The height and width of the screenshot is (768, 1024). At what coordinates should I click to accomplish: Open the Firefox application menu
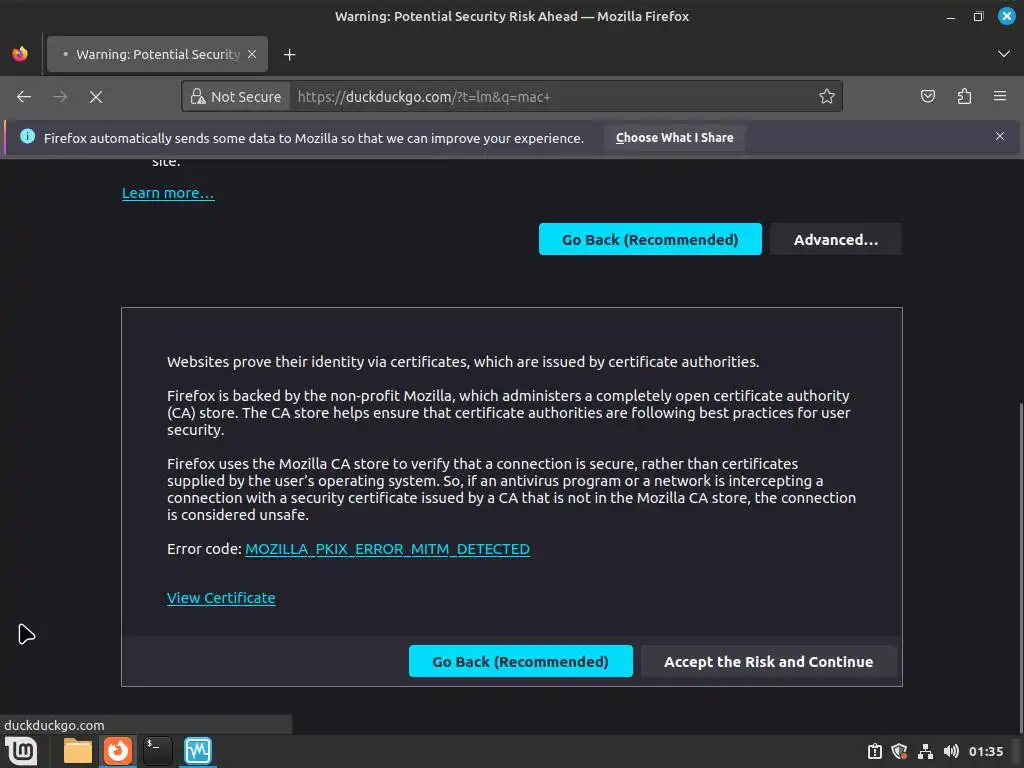[x=1000, y=97]
